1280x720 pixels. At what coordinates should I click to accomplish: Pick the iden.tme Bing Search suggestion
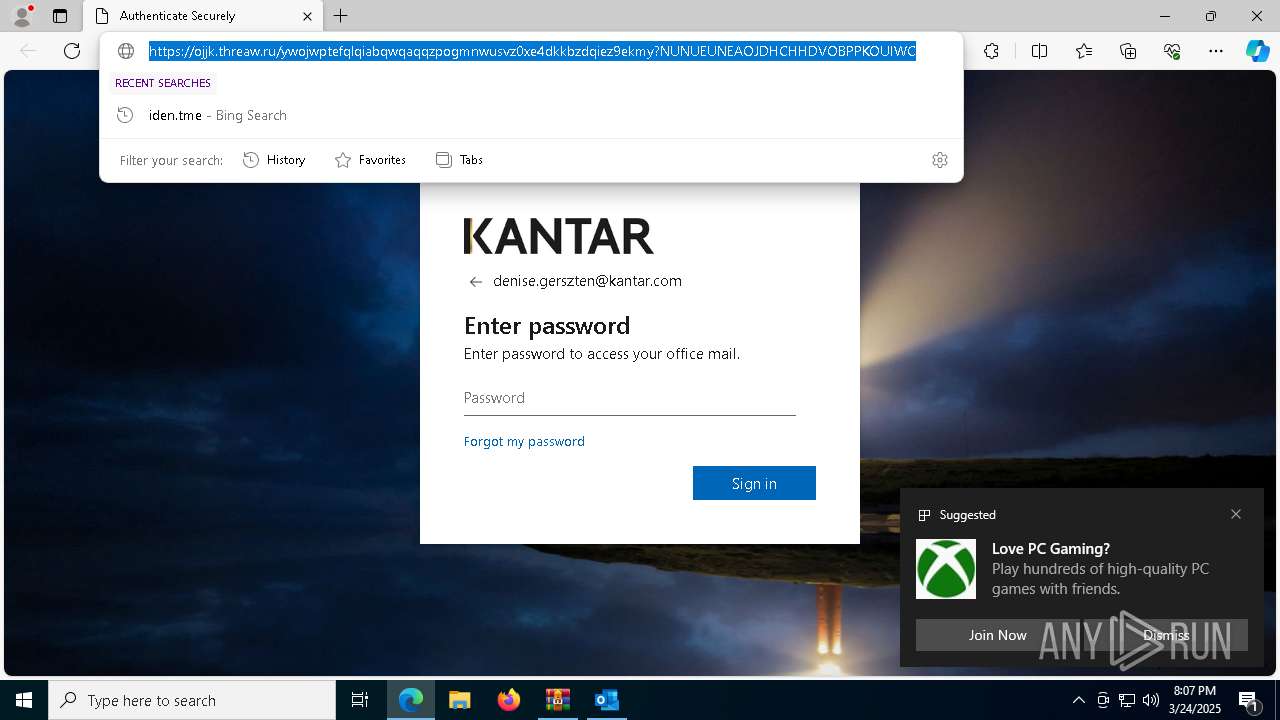pos(531,115)
